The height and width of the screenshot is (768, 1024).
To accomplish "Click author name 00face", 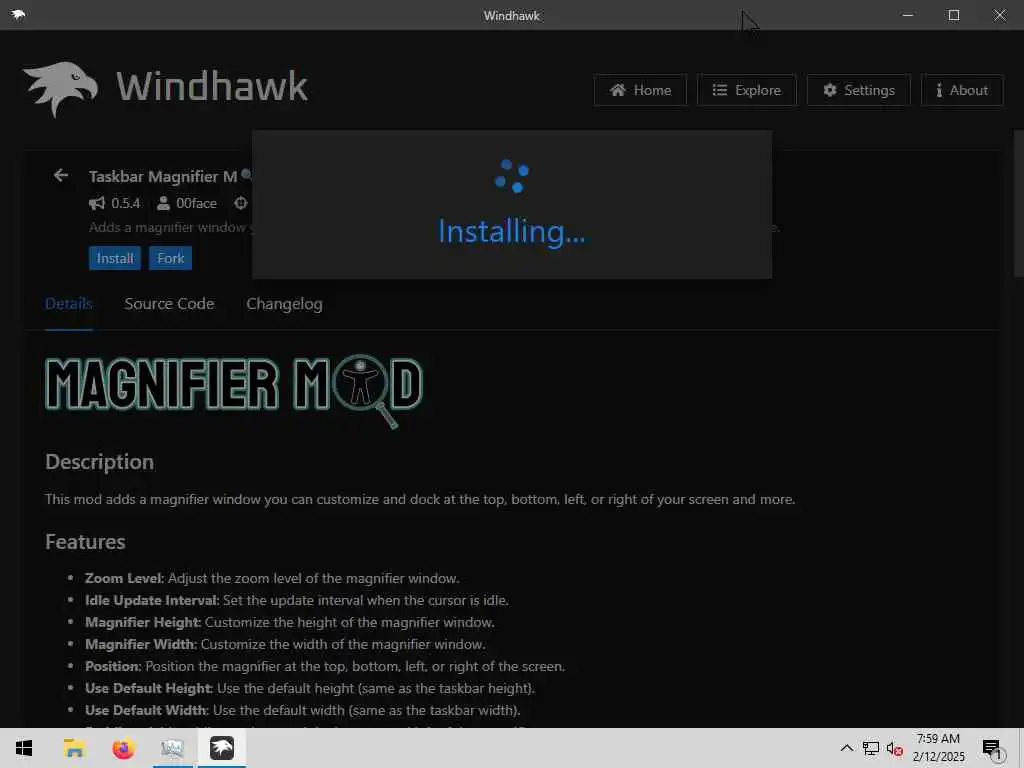I will tap(196, 203).
